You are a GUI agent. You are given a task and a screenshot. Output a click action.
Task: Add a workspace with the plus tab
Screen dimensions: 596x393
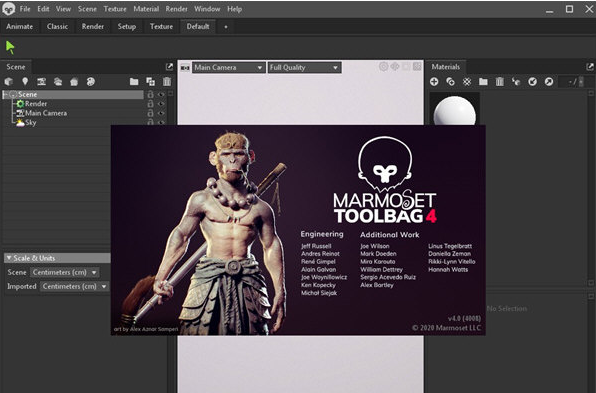pos(226,27)
